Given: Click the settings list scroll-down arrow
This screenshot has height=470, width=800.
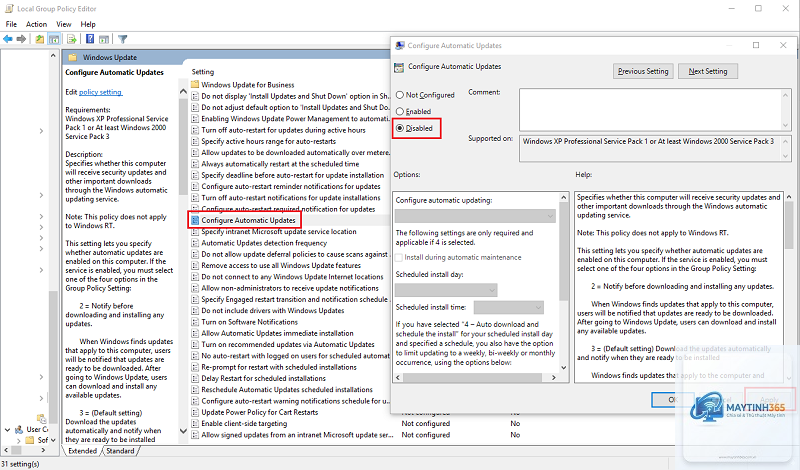Looking at the screenshot, I should [x=183, y=431].
